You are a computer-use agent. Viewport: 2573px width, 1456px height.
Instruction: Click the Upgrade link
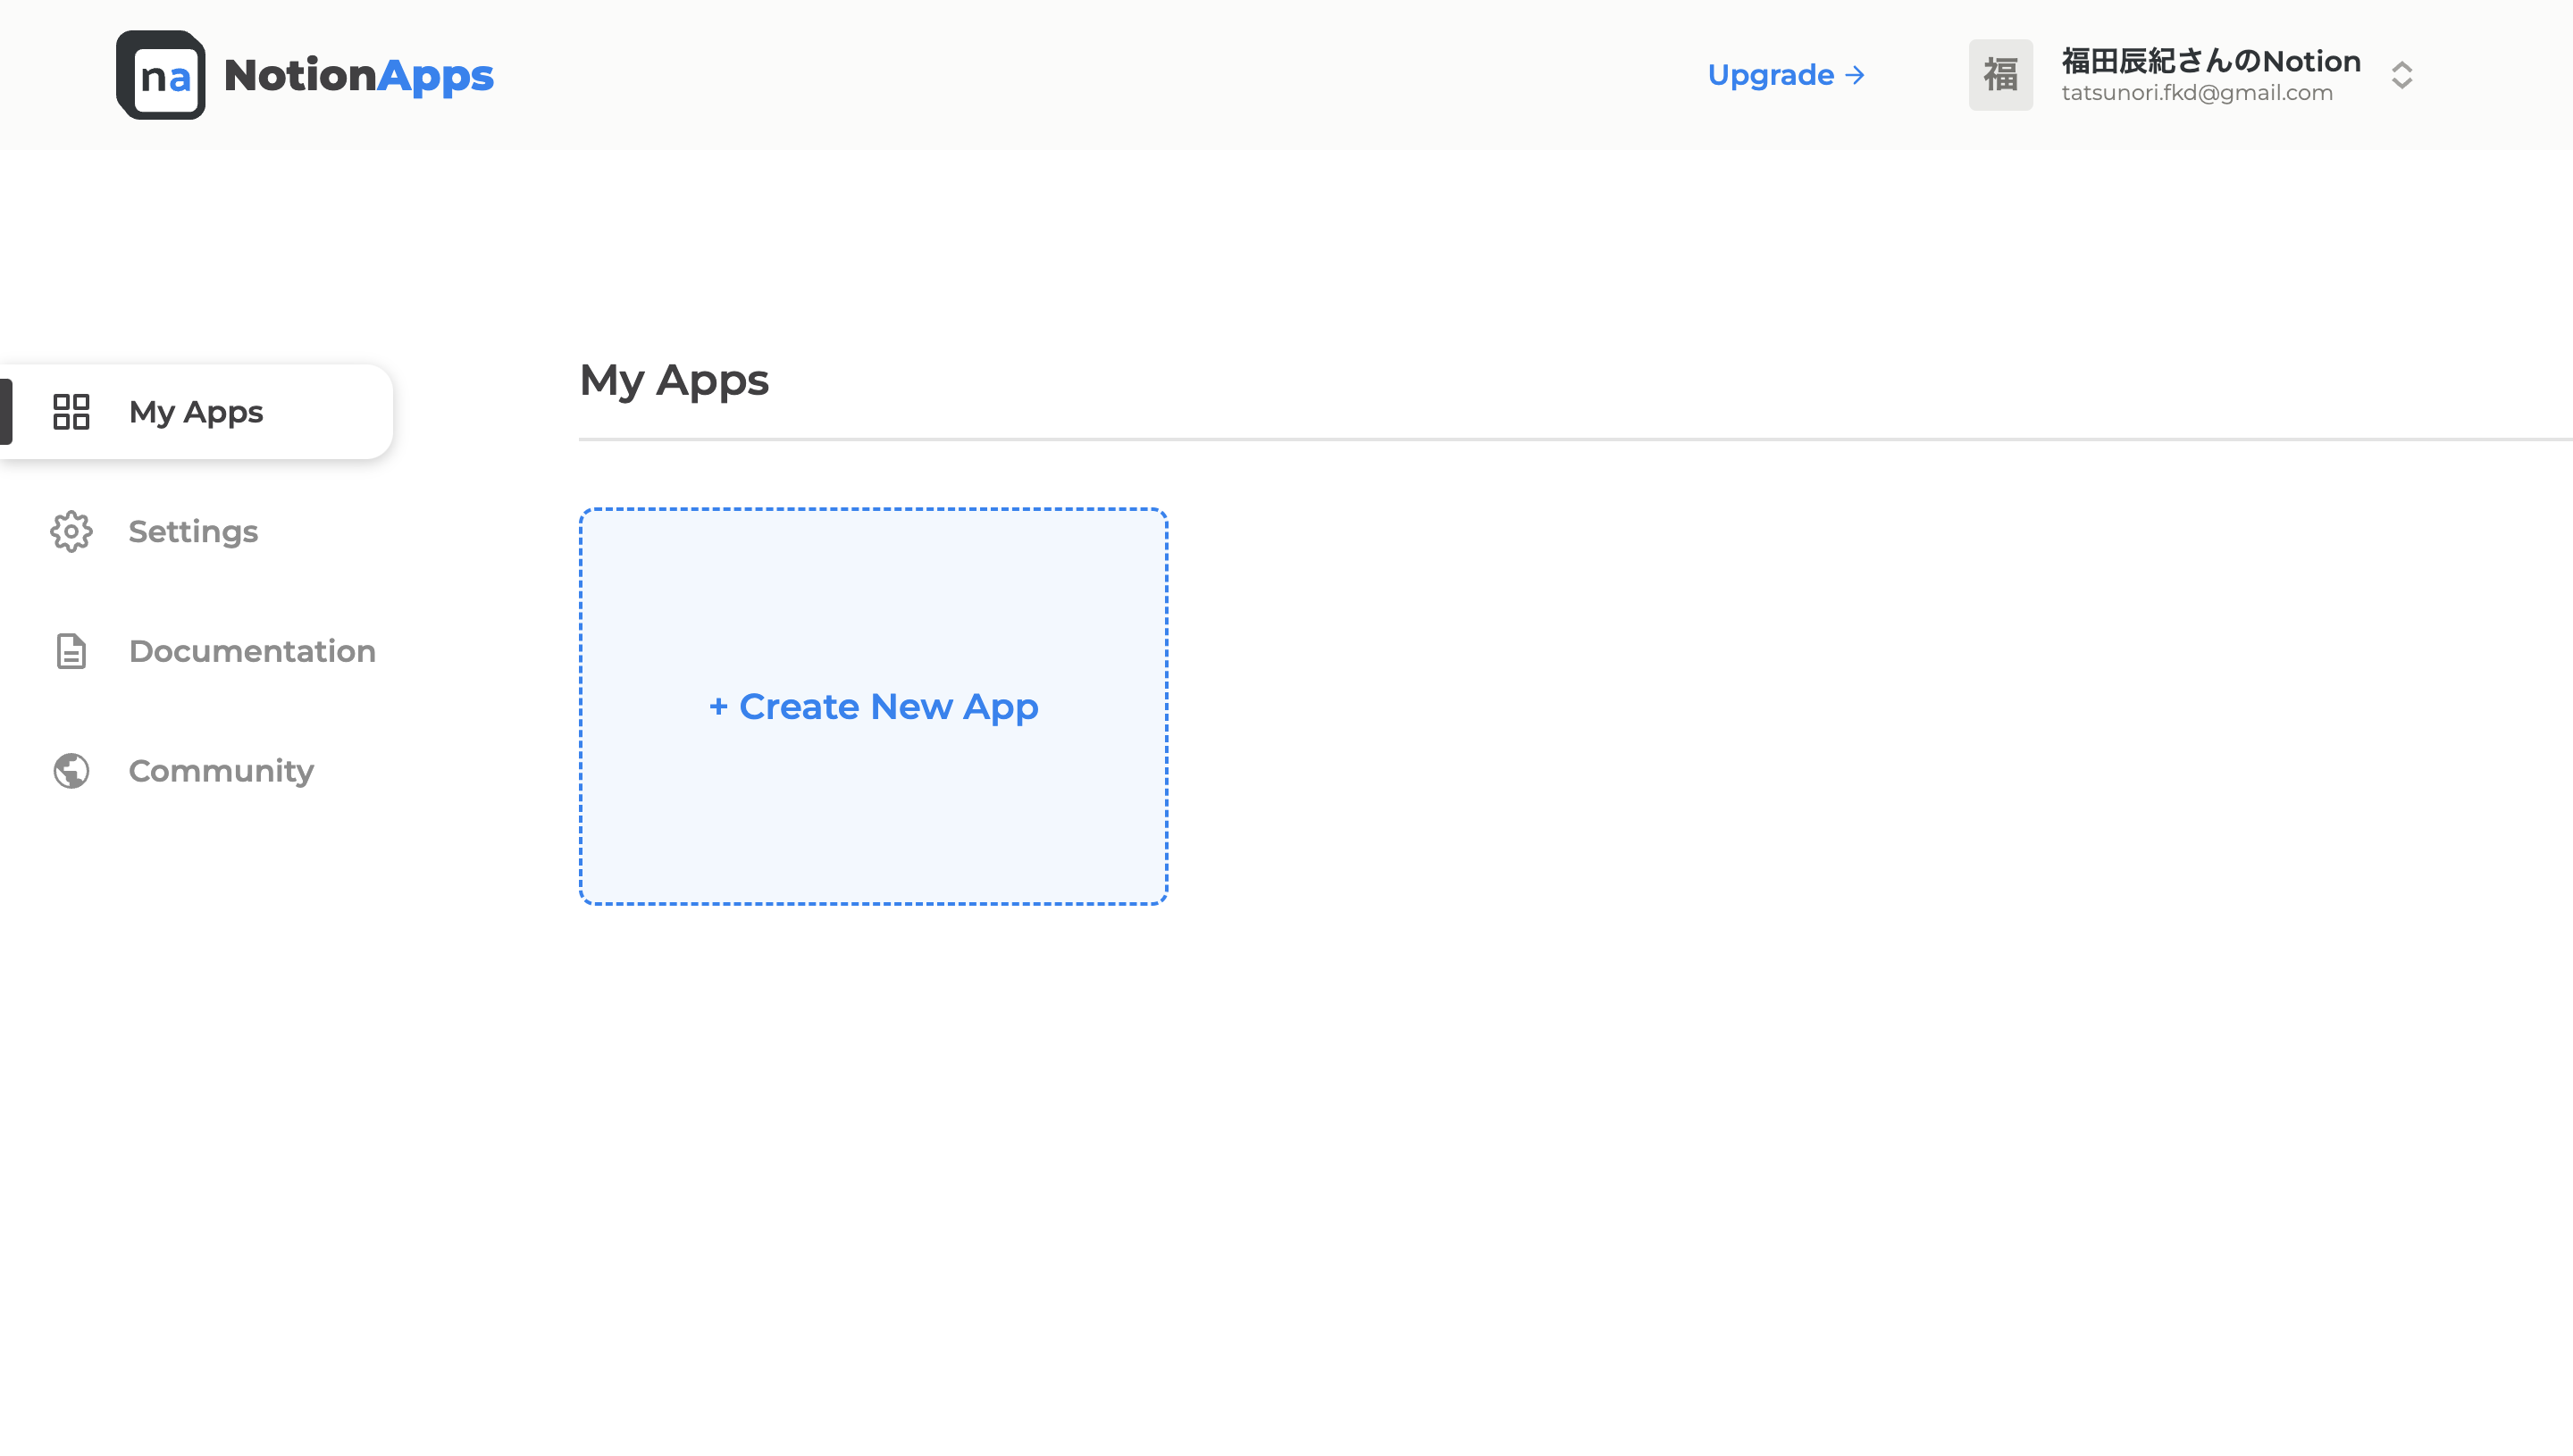(x=1770, y=75)
